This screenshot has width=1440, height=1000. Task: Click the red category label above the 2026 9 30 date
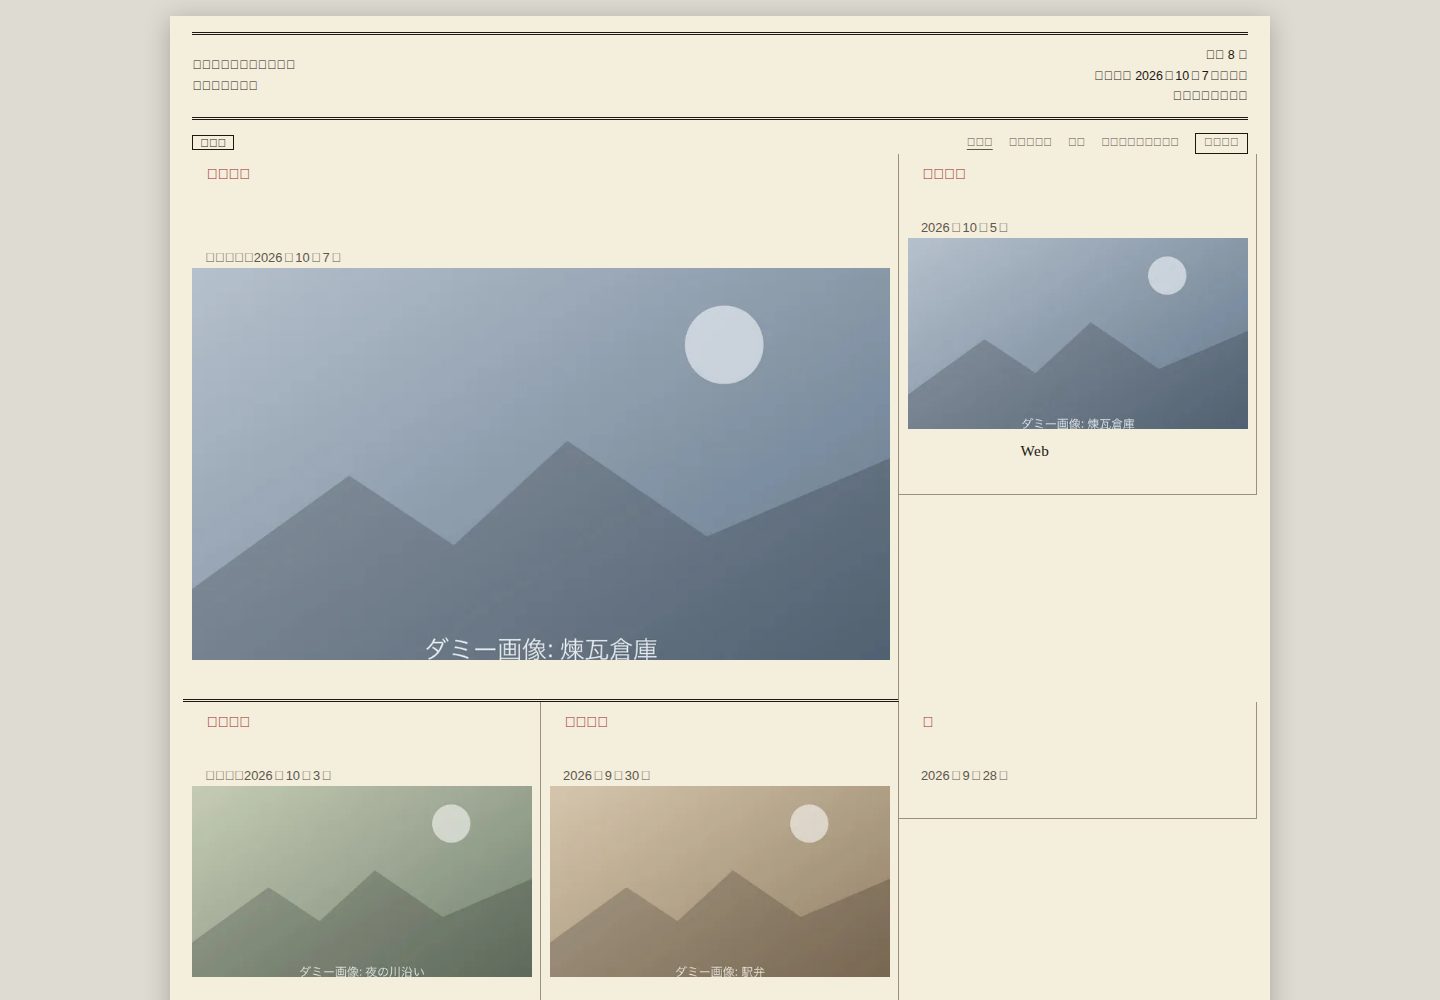(586, 721)
